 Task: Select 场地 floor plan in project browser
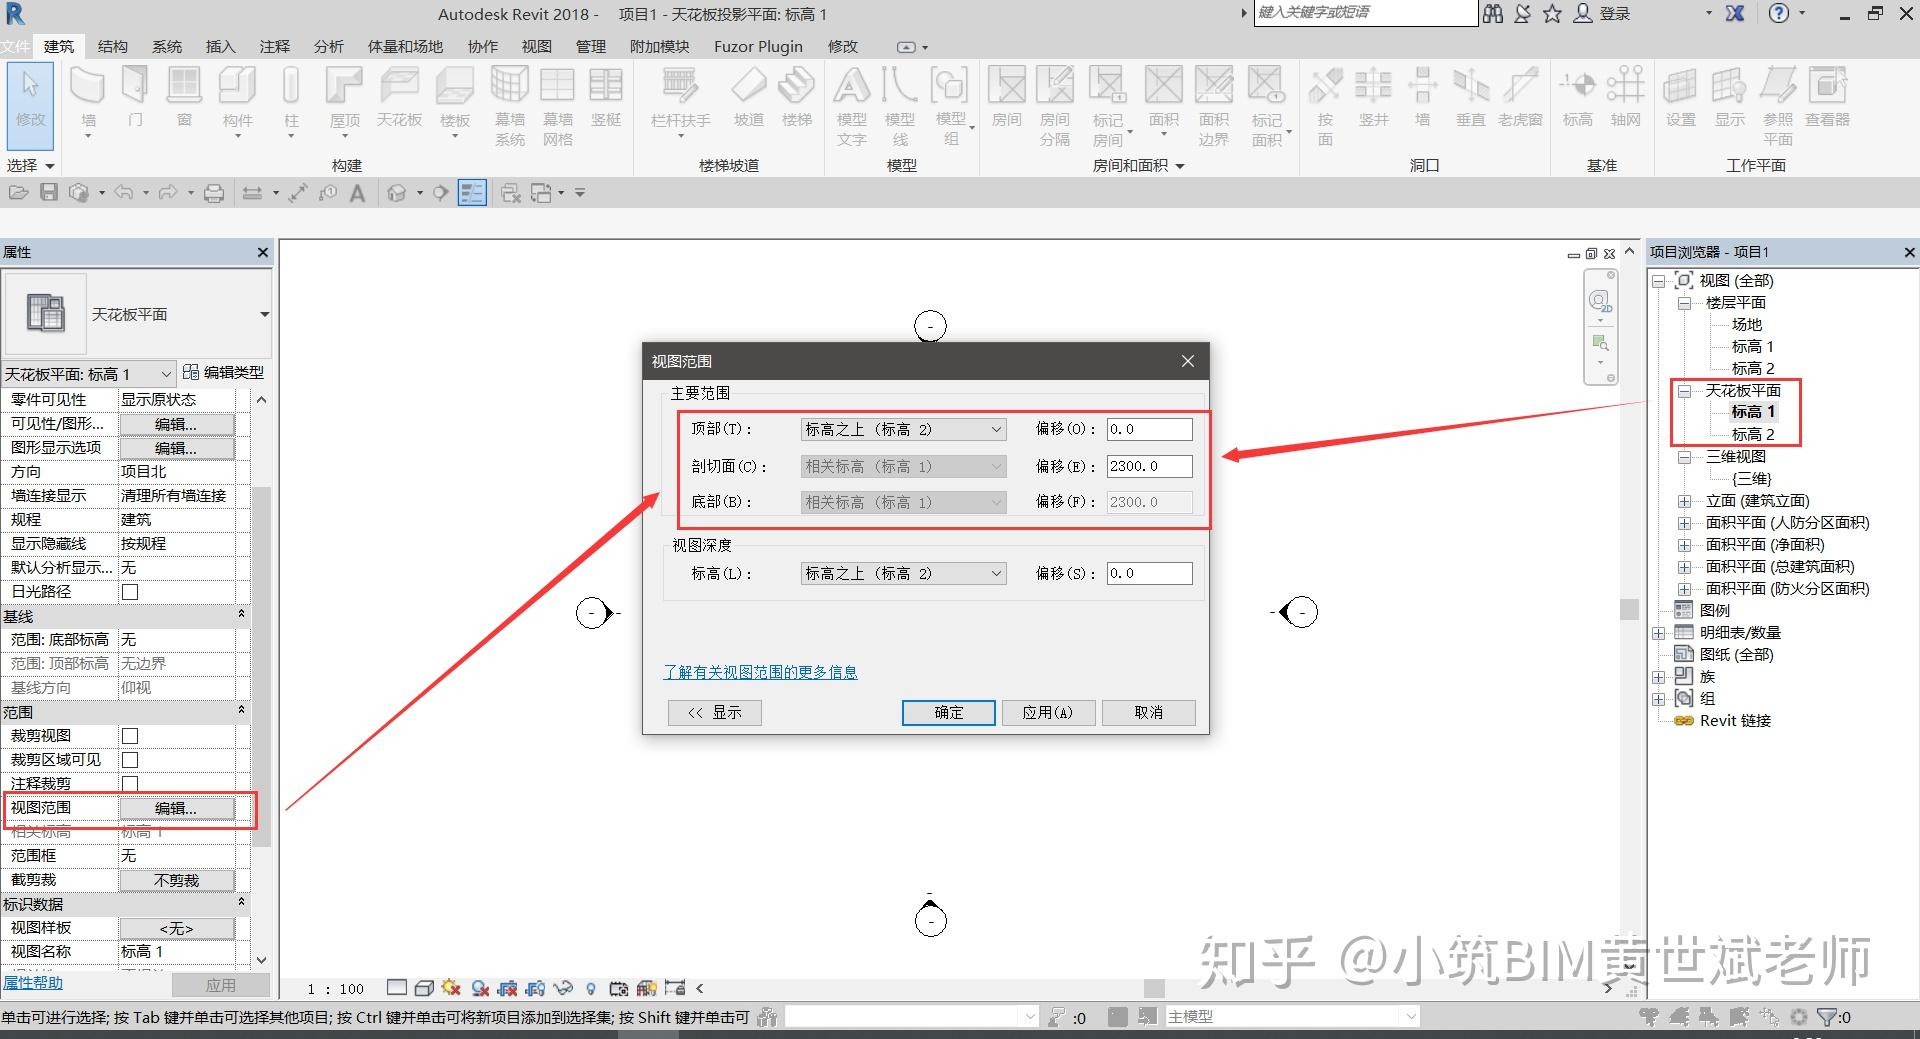point(1746,324)
